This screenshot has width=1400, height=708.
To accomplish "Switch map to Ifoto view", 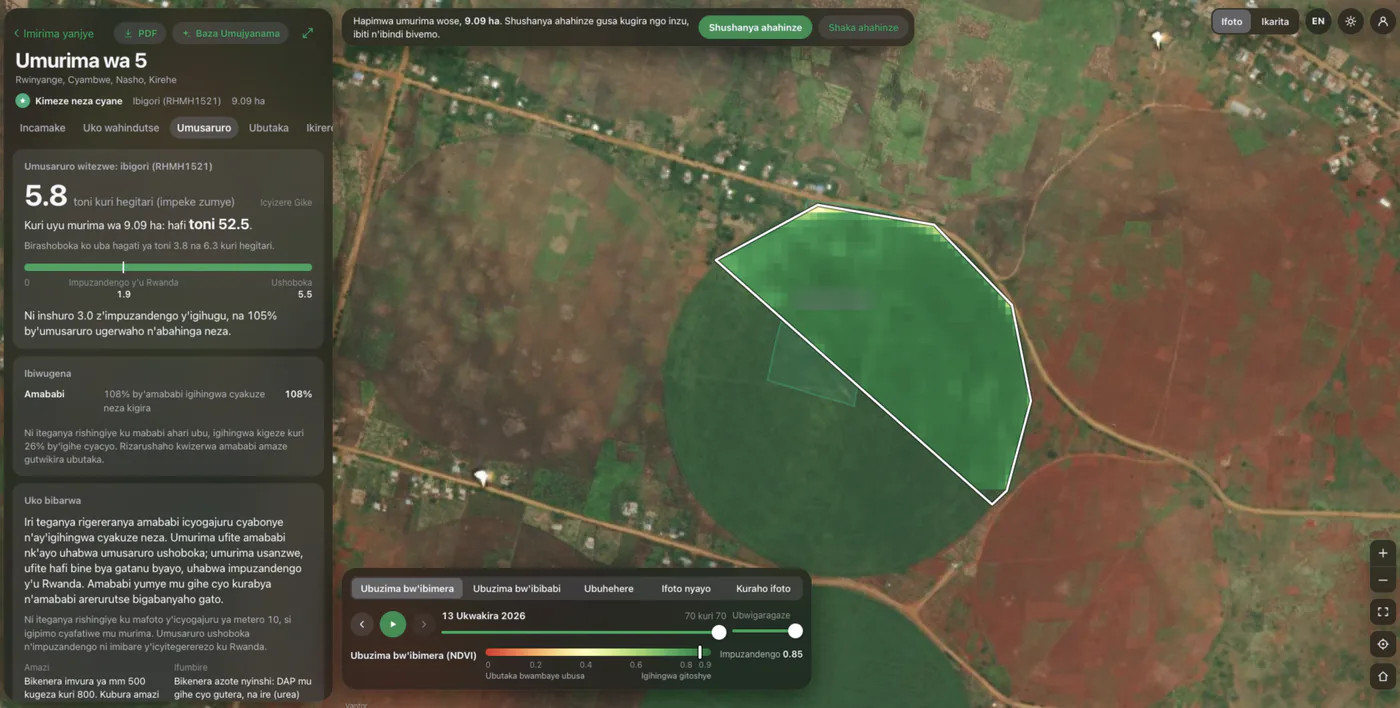I will coord(1232,21).
